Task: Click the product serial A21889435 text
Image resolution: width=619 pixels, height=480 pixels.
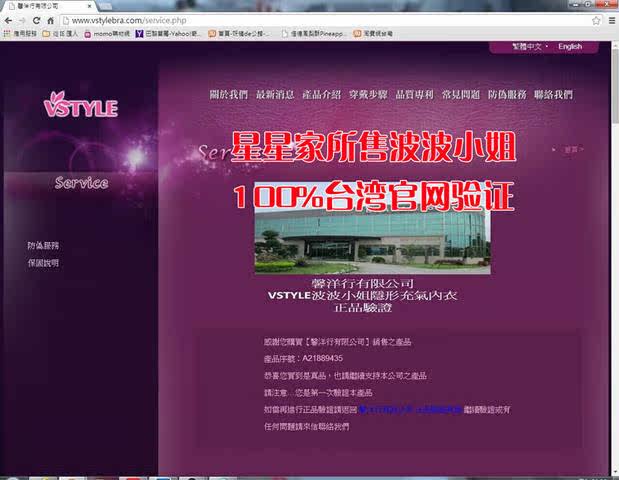Action: tap(323, 358)
